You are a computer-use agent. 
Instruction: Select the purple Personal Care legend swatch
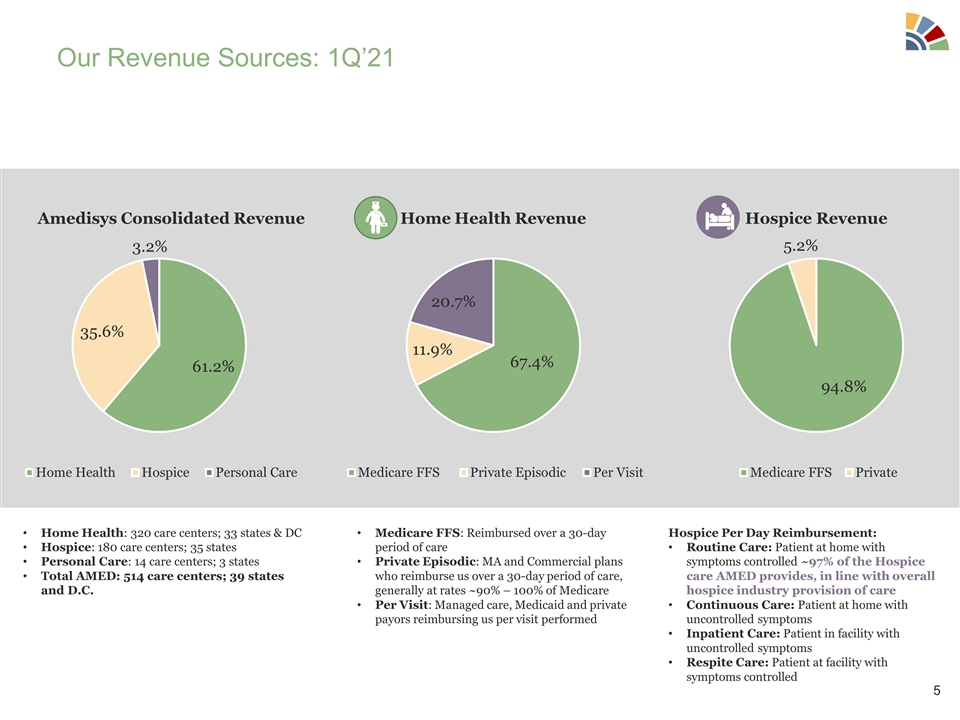coord(209,473)
